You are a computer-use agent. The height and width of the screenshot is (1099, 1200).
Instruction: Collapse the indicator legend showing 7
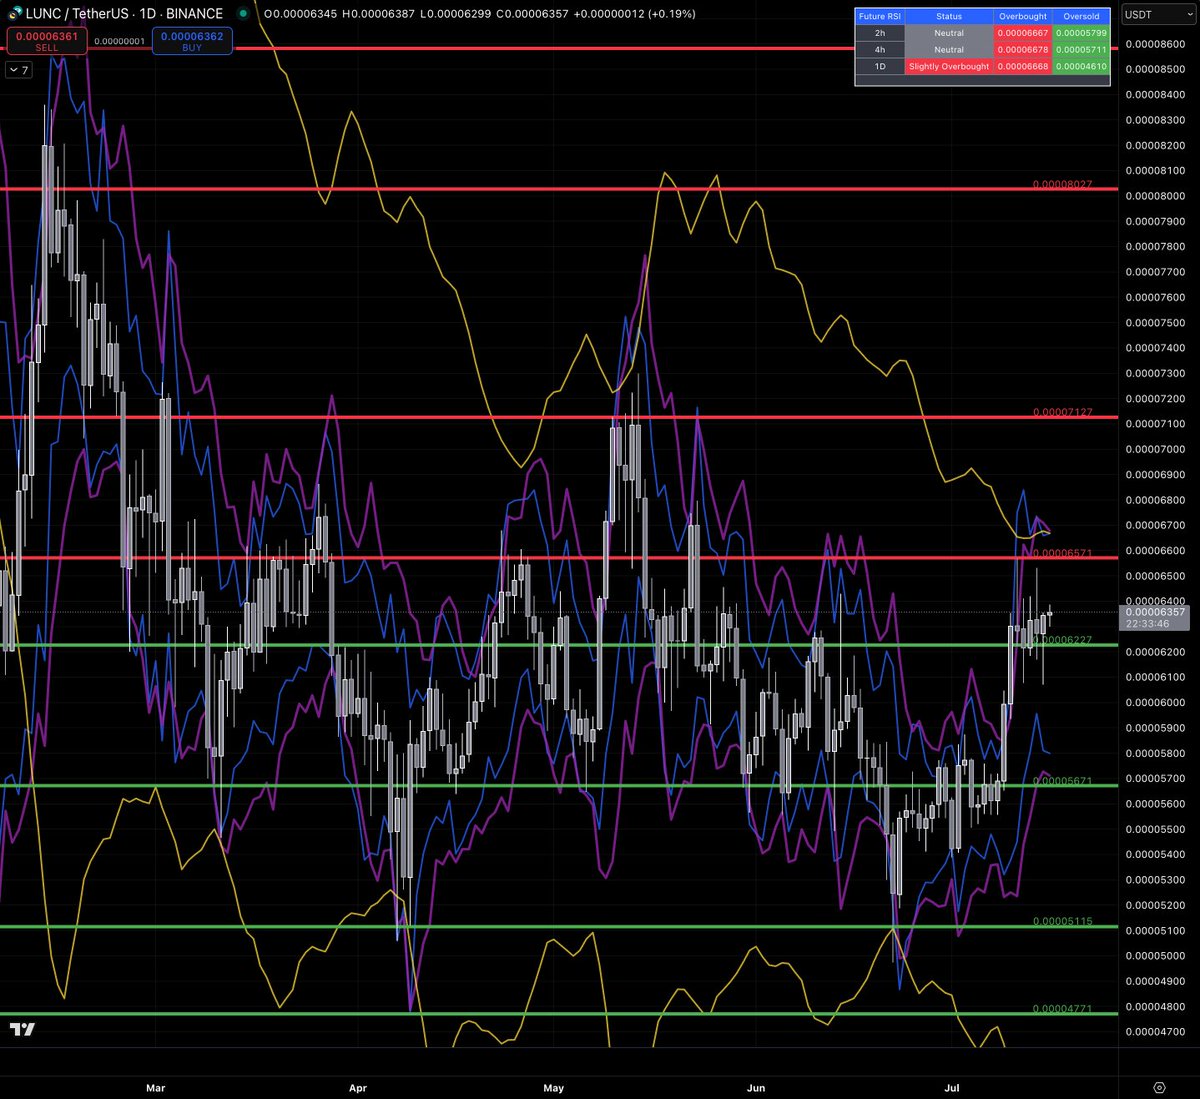pos(18,70)
